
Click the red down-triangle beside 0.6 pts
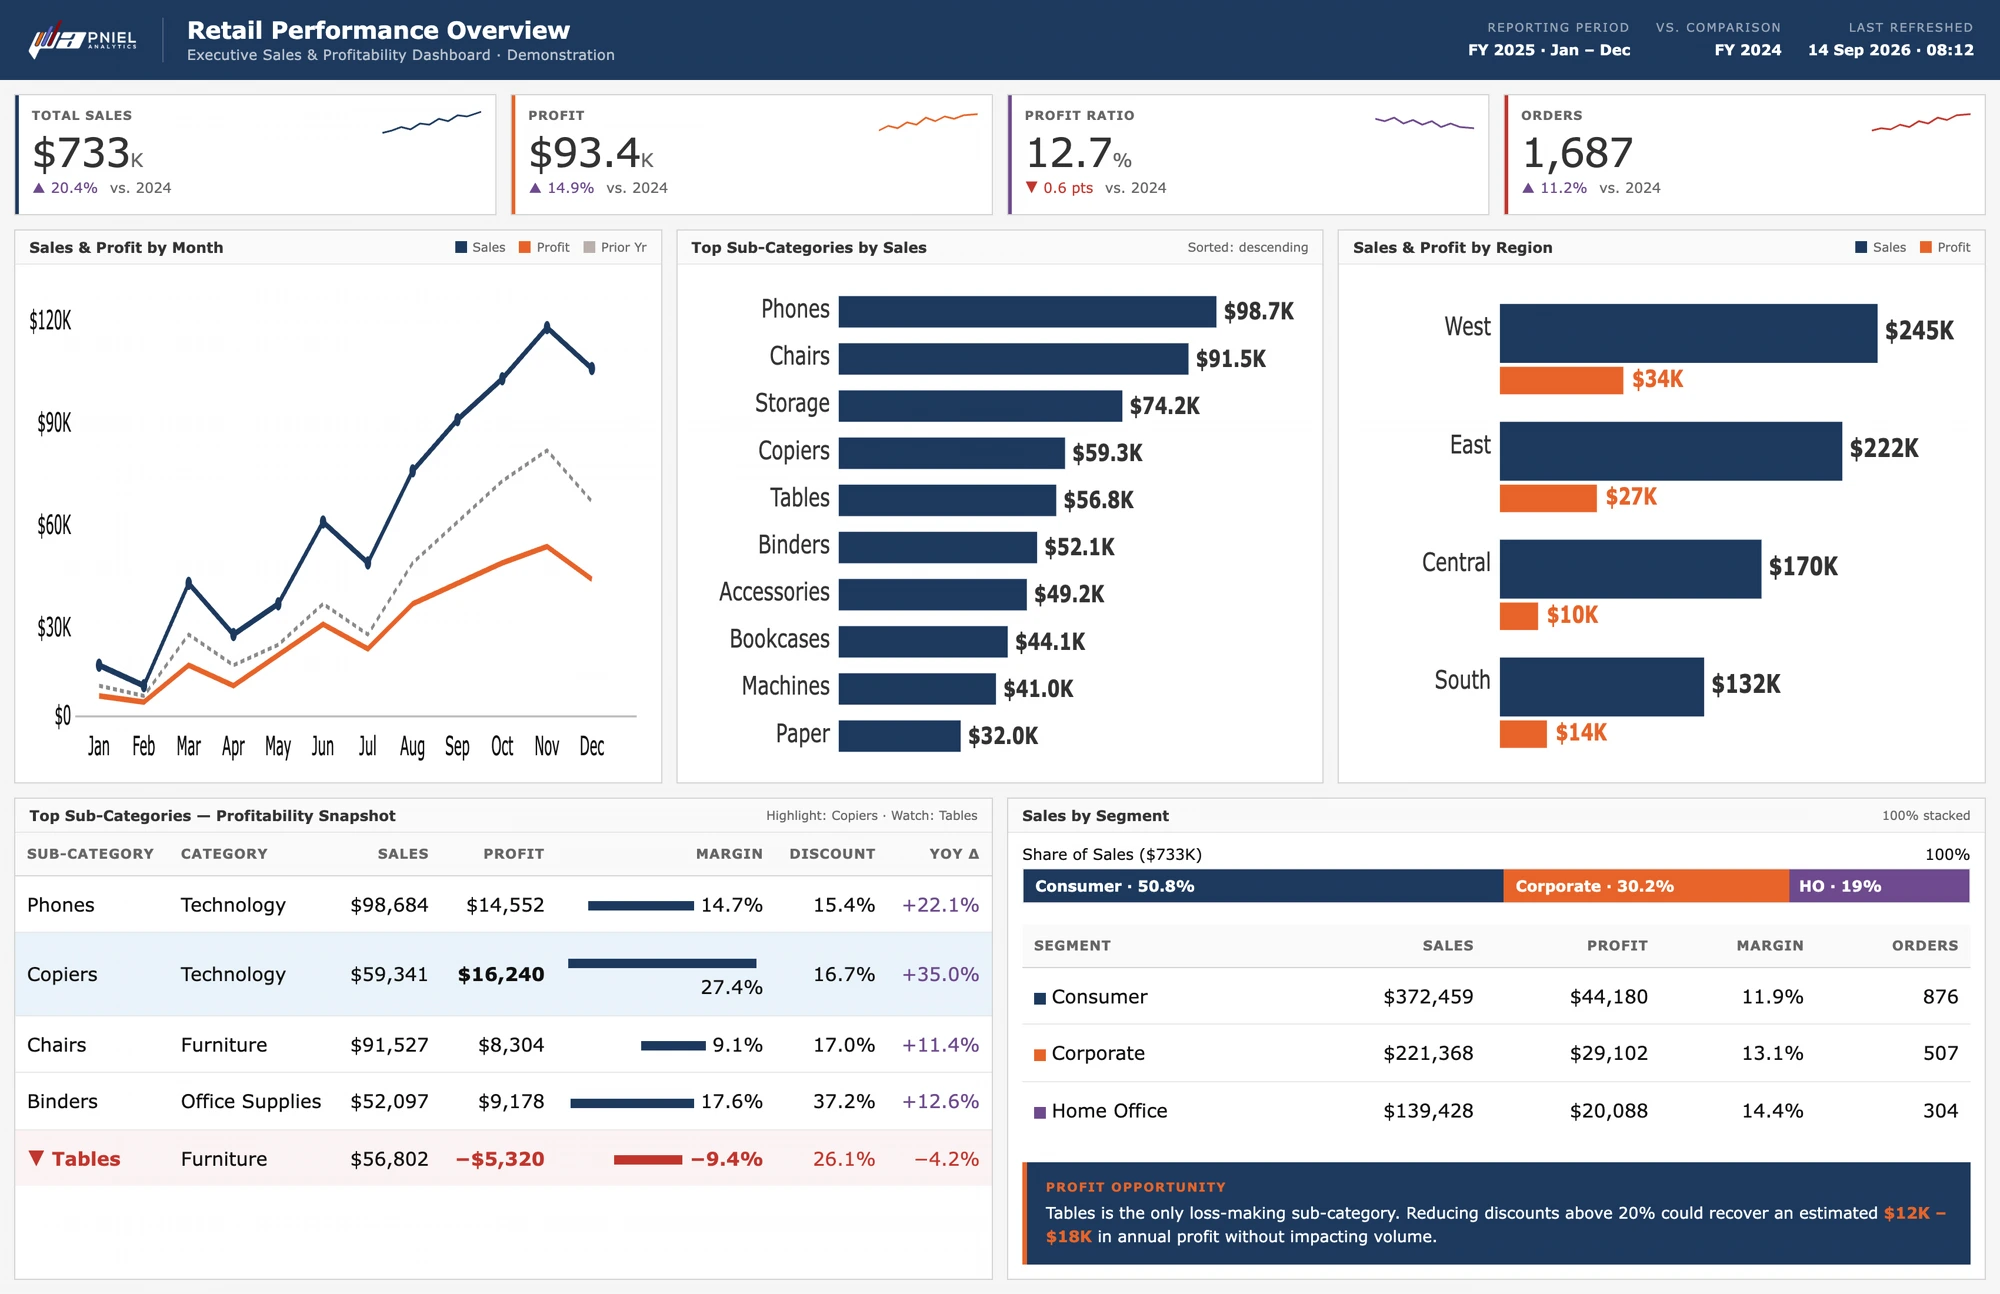pos(1032,188)
